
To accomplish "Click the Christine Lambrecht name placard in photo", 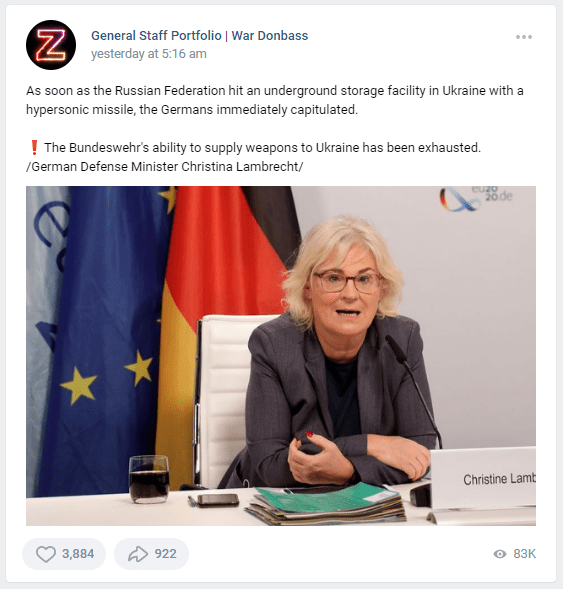I will 483,479.
